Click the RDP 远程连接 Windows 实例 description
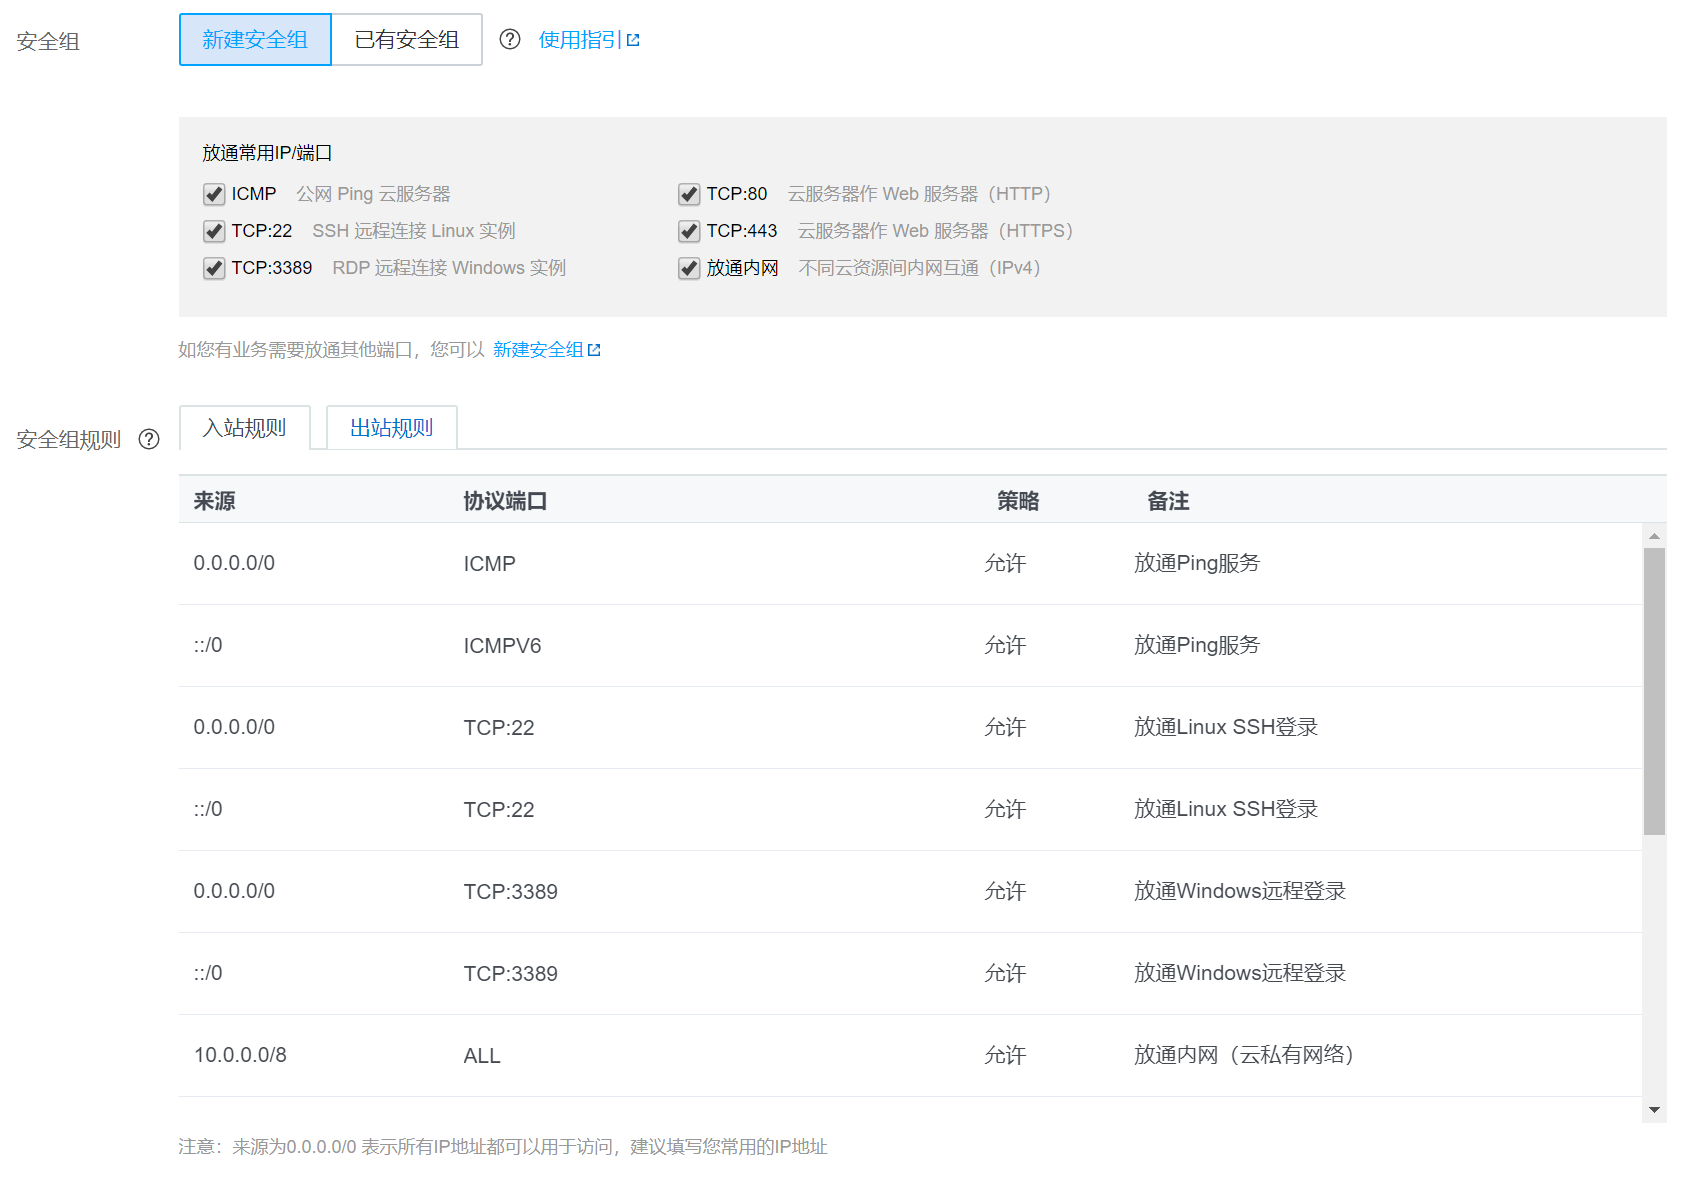Viewport: 1692px width, 1178px height. click(x=449, y=268)
